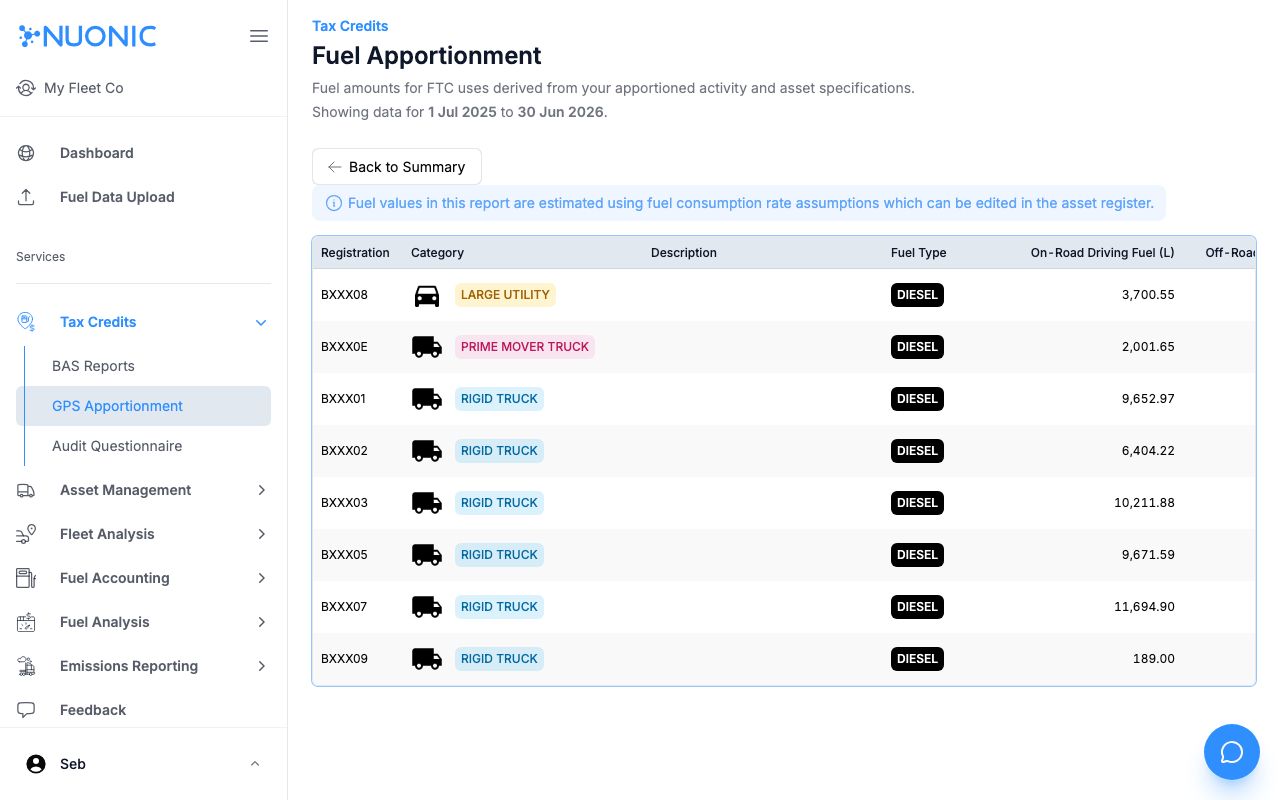Collapse the Tax Credits section chevron
Image resolution: width=1280 pixels, height=800 pixels.
click(261, 322)
